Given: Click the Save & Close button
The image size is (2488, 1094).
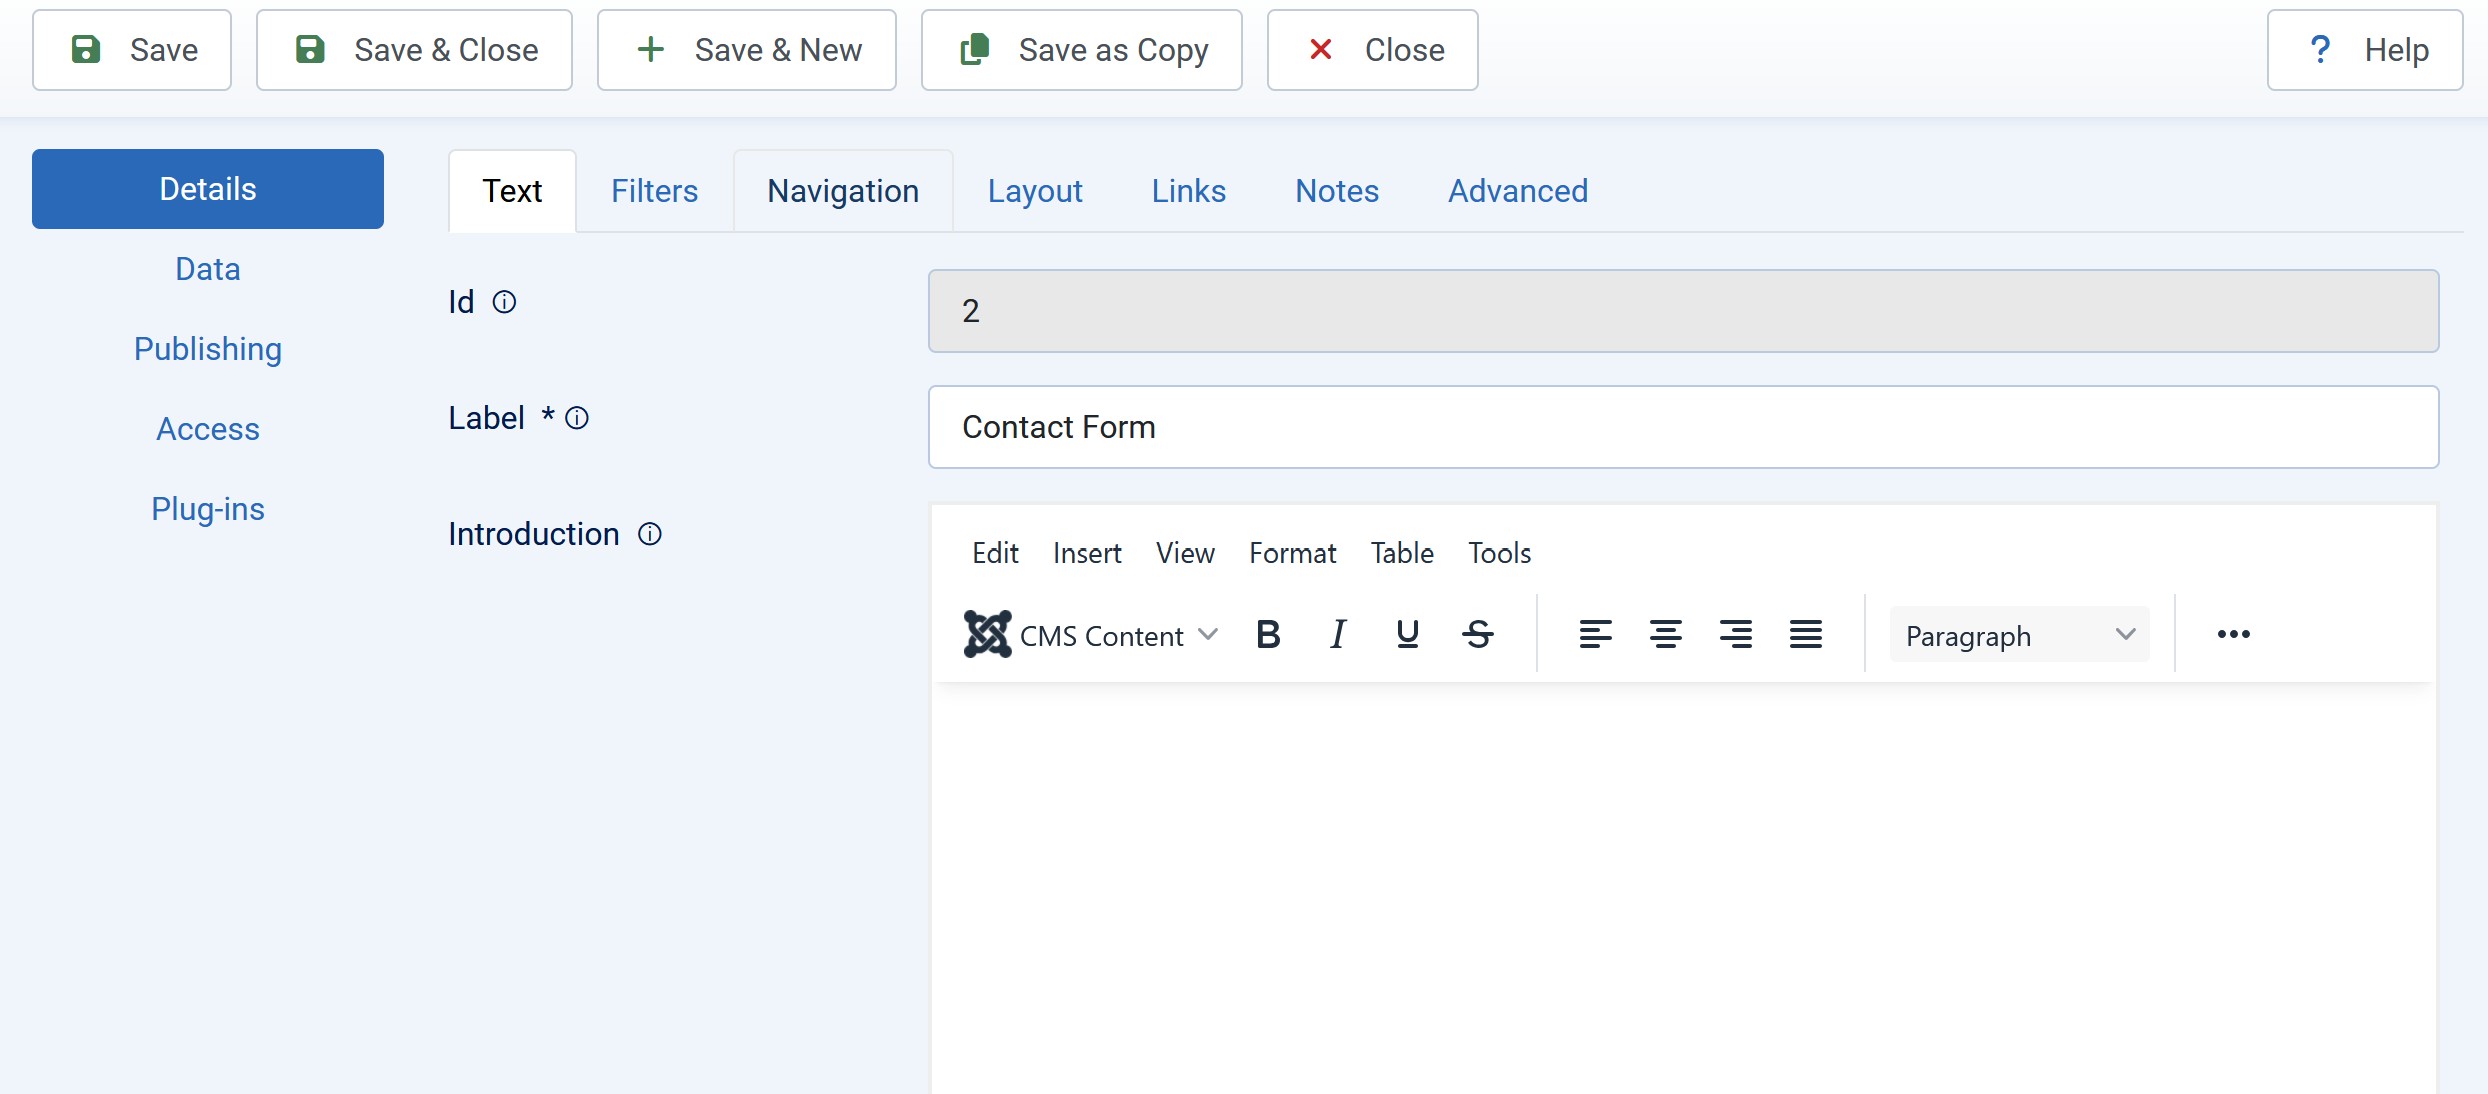Looking at the screenshot, I should [x=414, y=50].
